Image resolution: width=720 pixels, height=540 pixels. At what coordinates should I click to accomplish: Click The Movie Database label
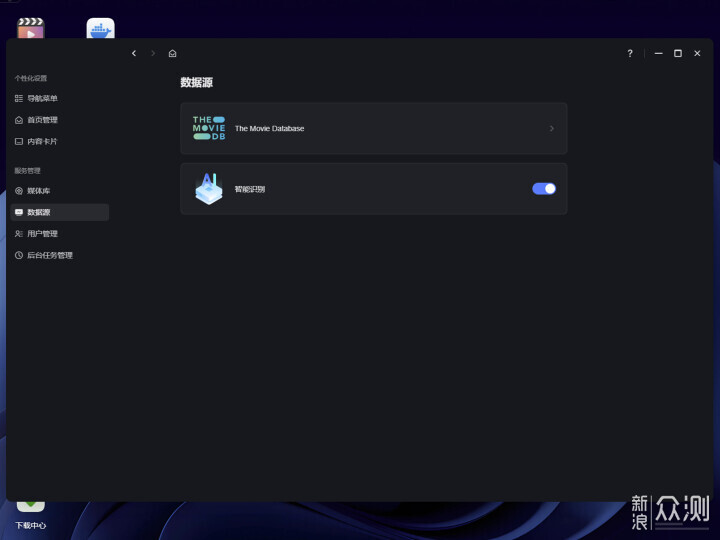tap(270, 129)
